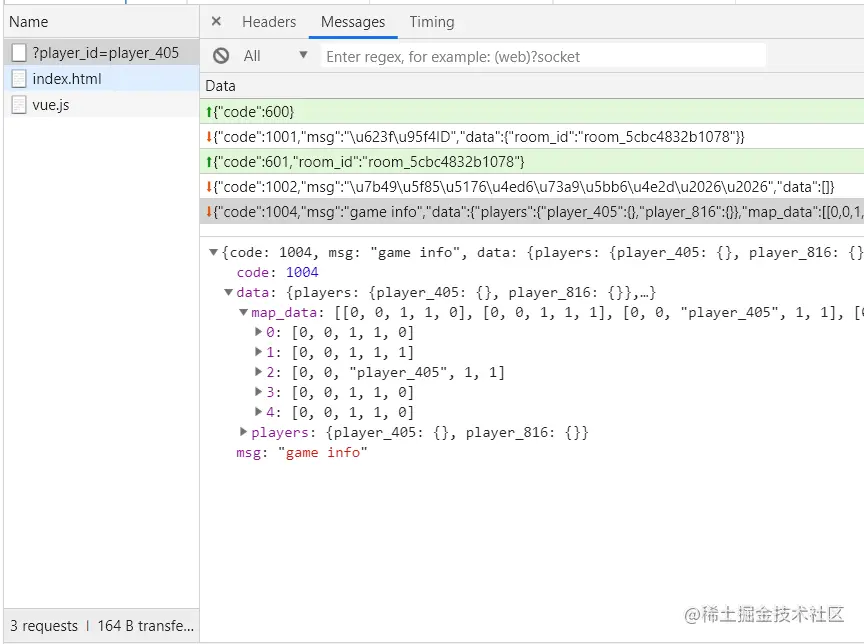
Task: Click the Name column header
Action: (x=29, y=22)
